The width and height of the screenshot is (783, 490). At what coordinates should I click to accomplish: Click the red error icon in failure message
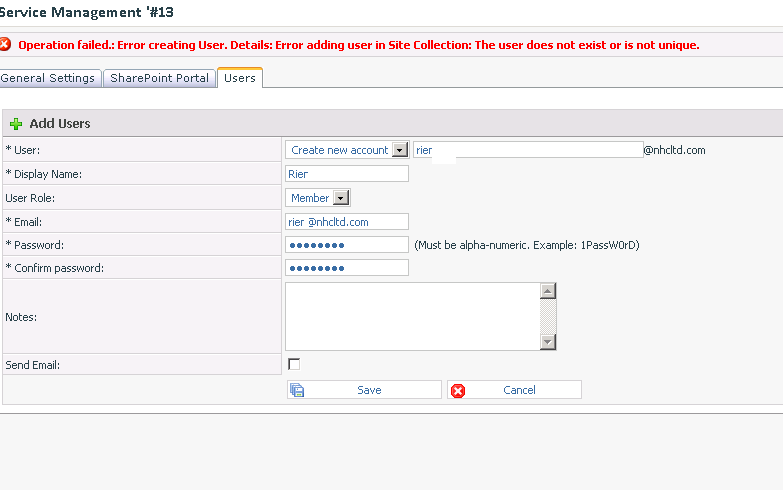[x=5, y=44]
